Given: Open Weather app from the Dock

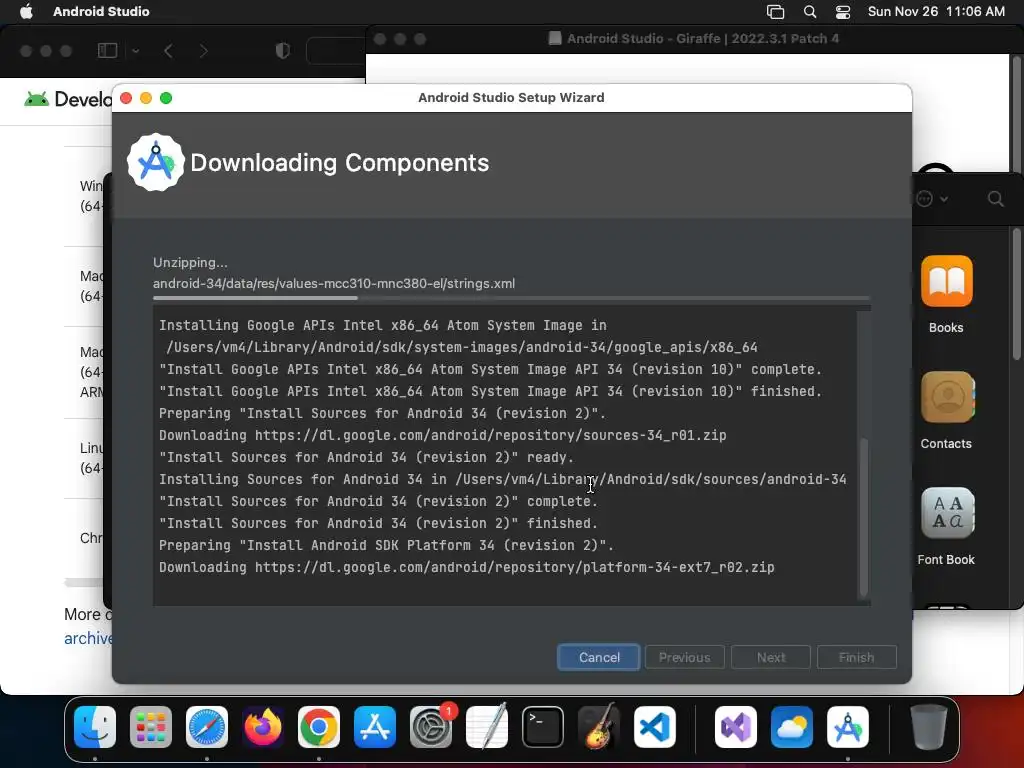Looking at the screenshot, I should tap(792, 727).
